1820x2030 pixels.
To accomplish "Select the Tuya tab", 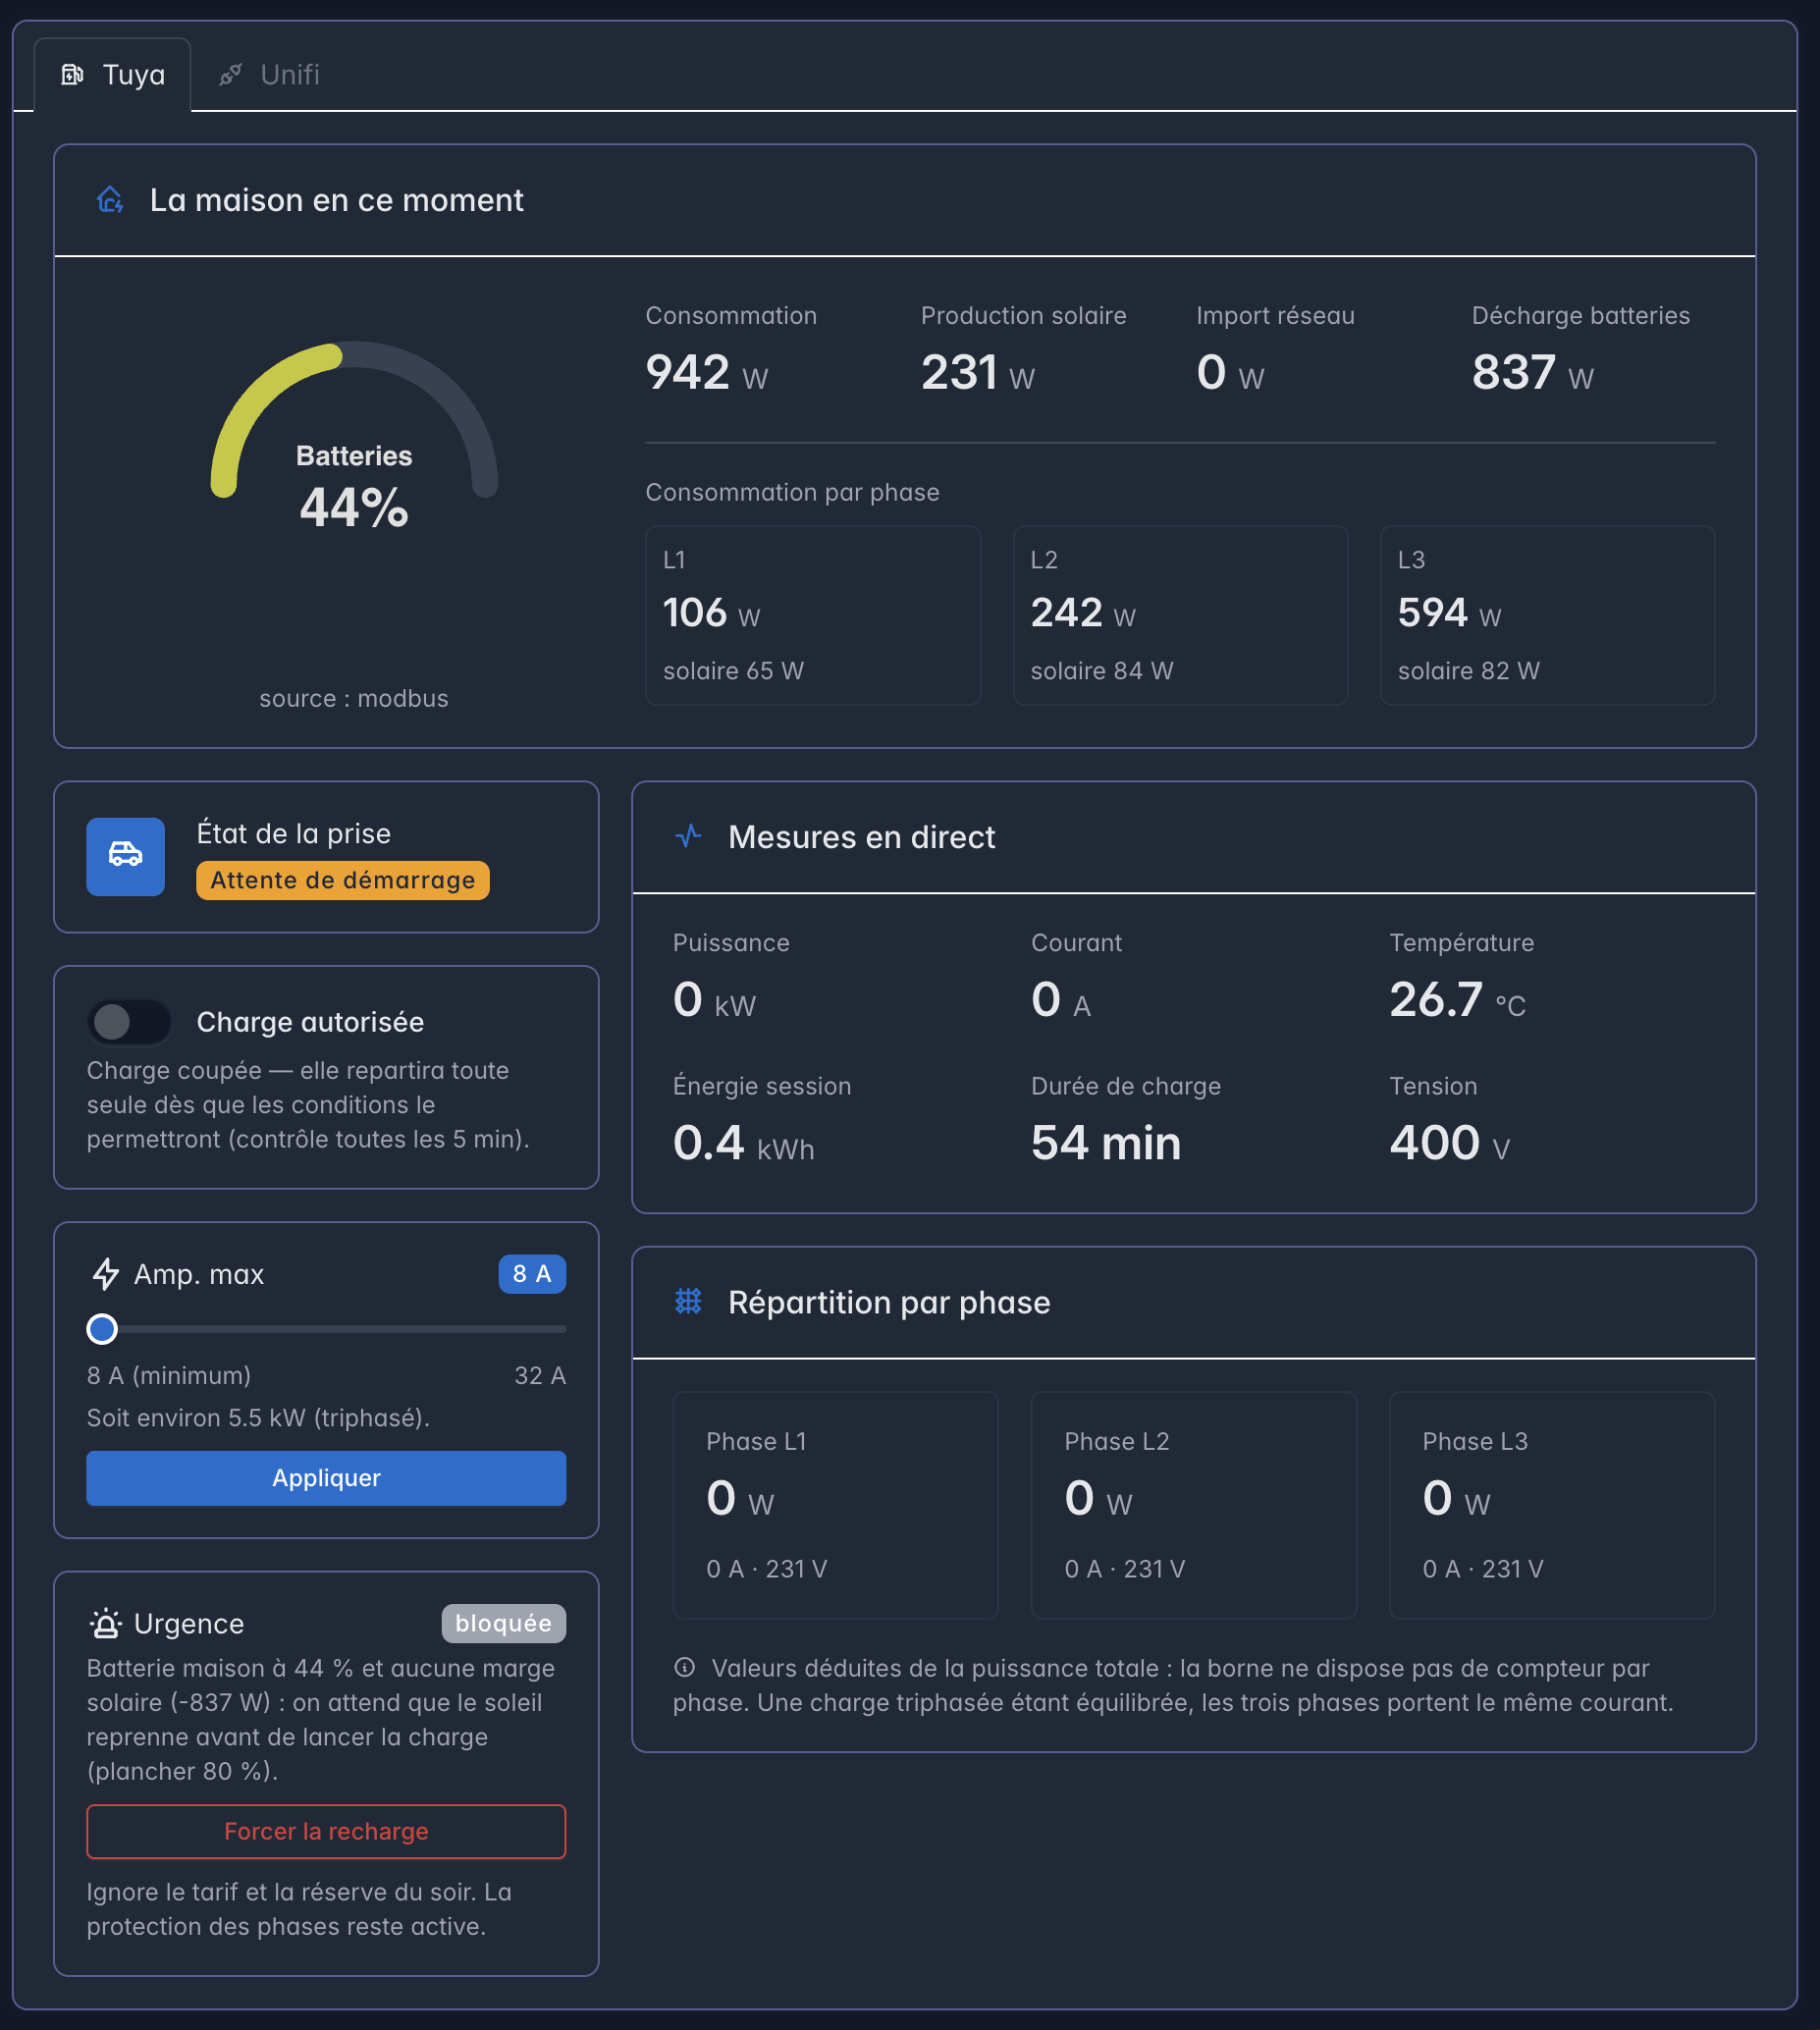I will [x=113, y=75].
